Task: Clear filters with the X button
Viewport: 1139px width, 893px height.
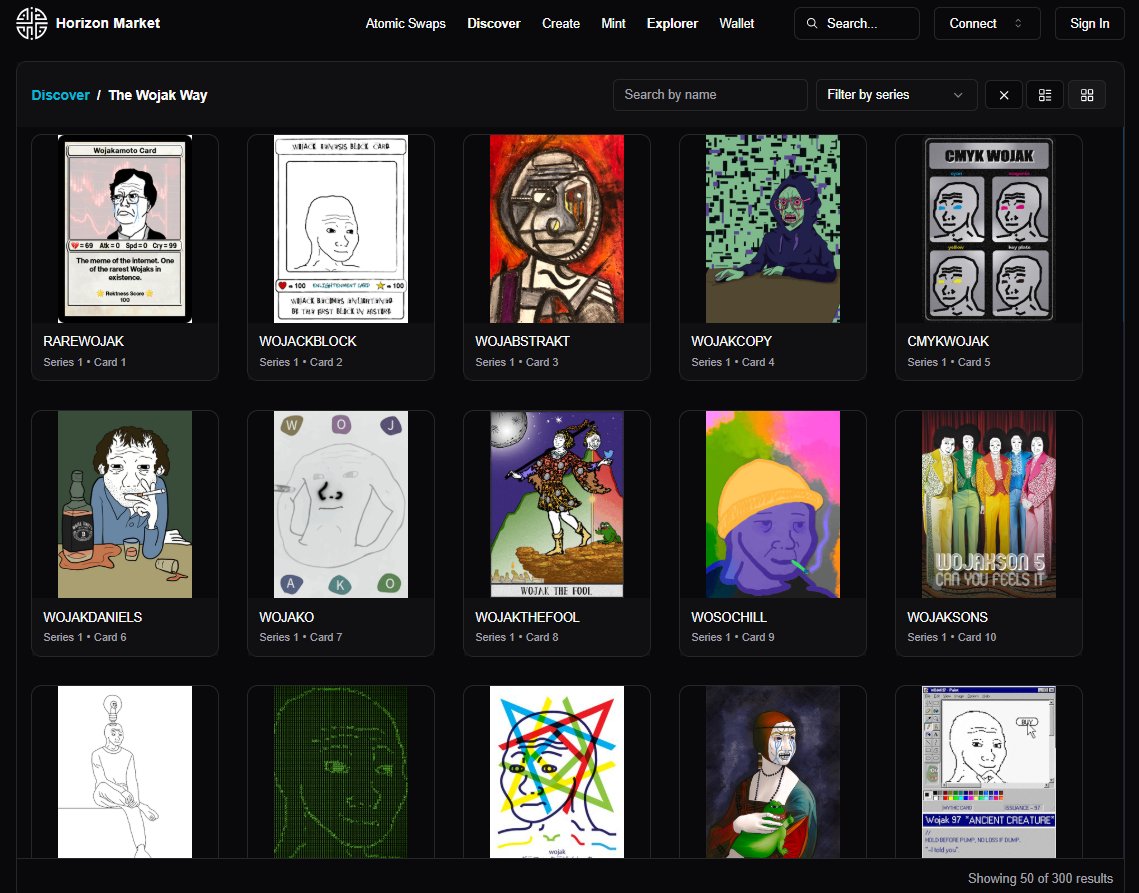Action: pyautogui.click(x=1003, y=95)
